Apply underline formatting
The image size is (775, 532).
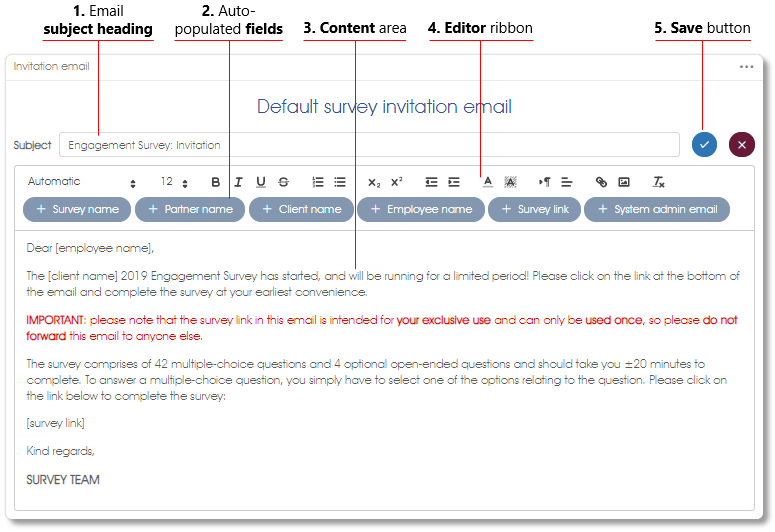261,182
